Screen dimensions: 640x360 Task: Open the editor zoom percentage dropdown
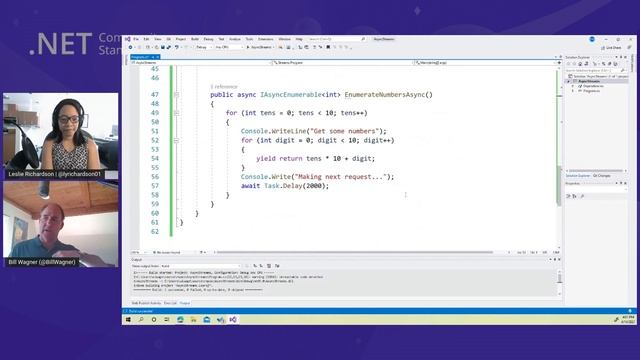[138, 253]
